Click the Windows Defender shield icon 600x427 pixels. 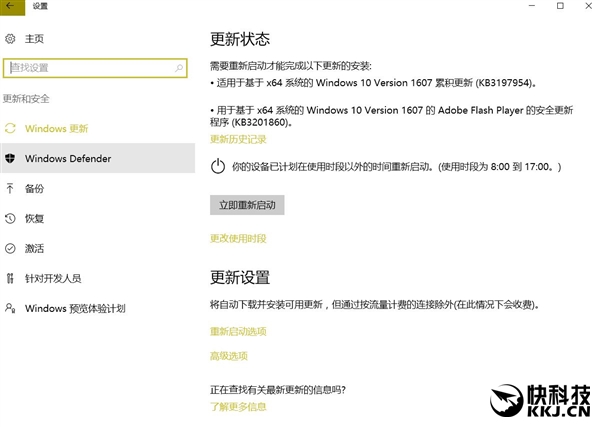10,158
